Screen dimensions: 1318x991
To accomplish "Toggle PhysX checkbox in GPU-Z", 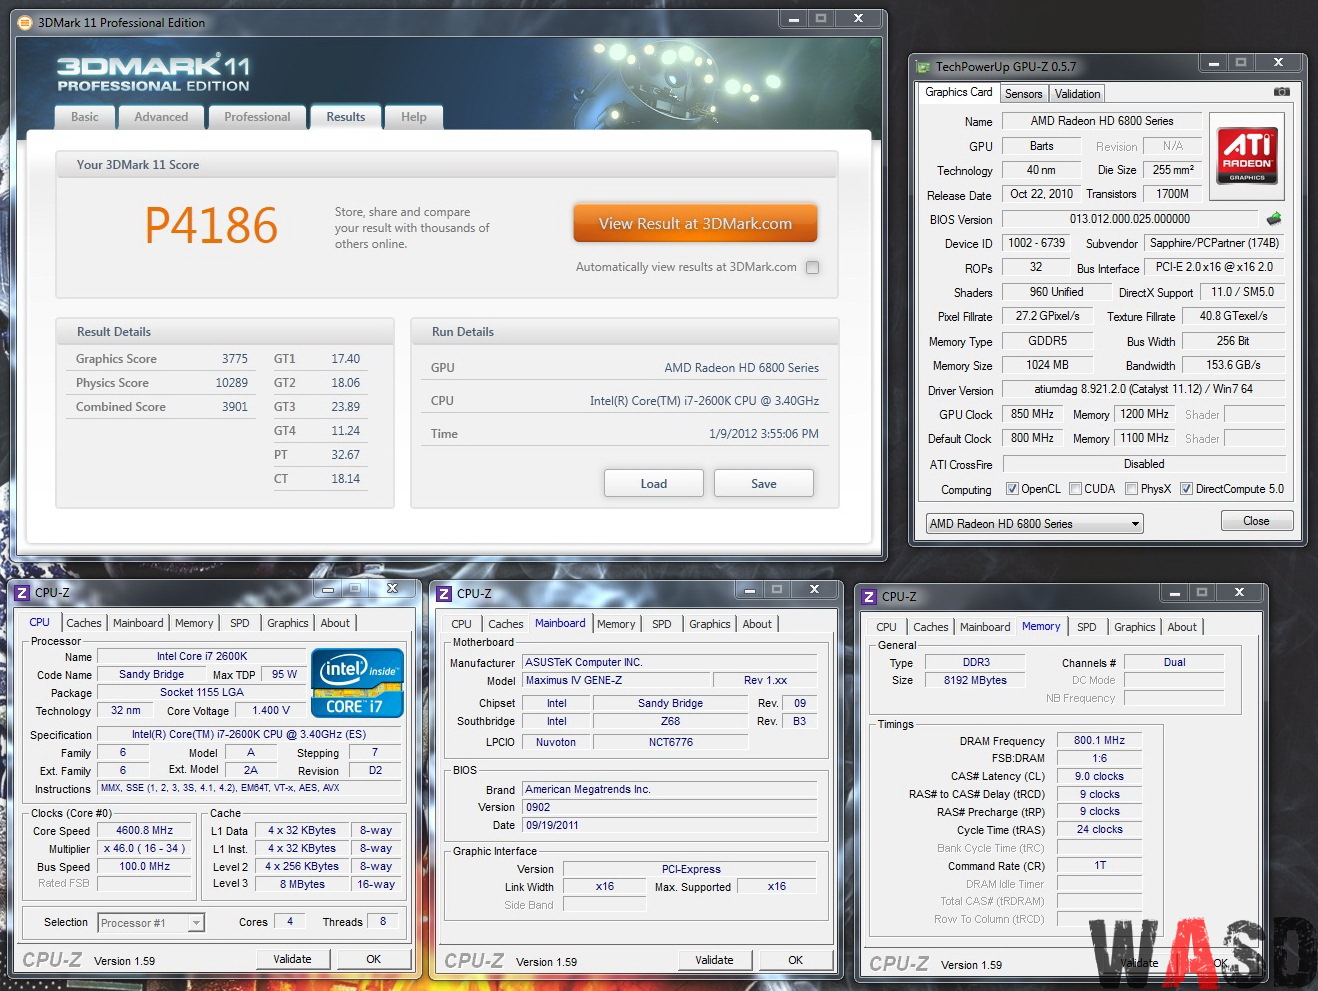I will (1131, 489).
